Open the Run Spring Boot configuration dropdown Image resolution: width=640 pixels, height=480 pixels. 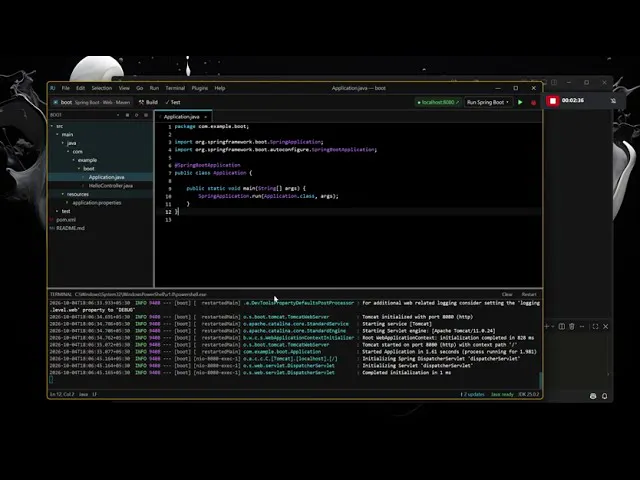click(x=488, y=102)
